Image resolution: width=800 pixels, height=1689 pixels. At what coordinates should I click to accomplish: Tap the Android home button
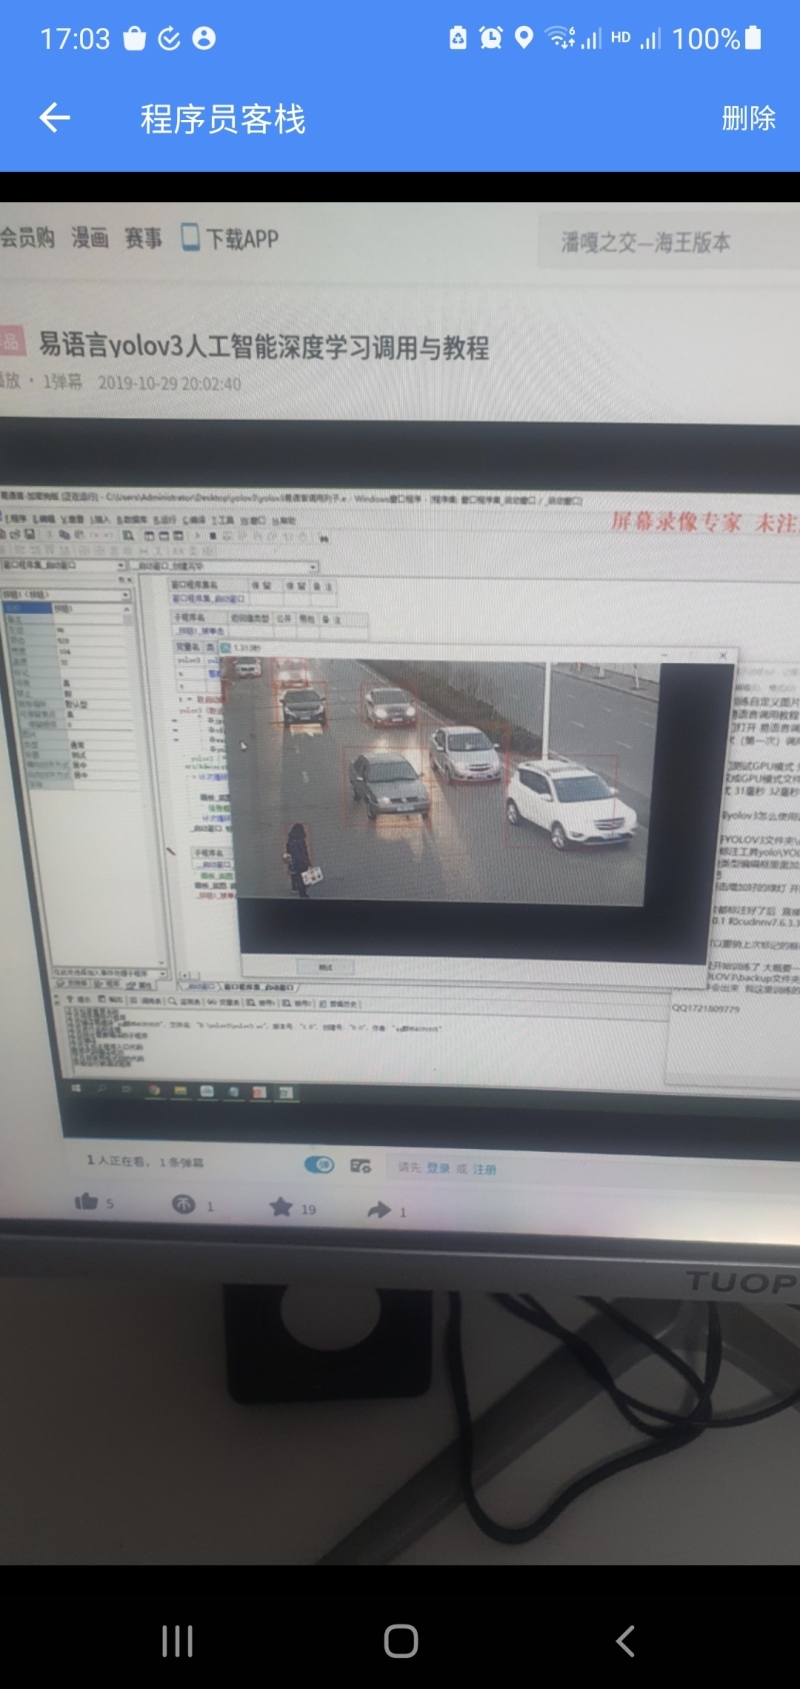pos(401,1641)
